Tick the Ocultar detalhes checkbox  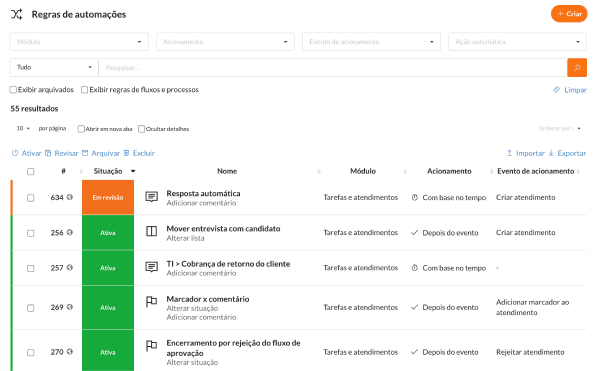141,129
